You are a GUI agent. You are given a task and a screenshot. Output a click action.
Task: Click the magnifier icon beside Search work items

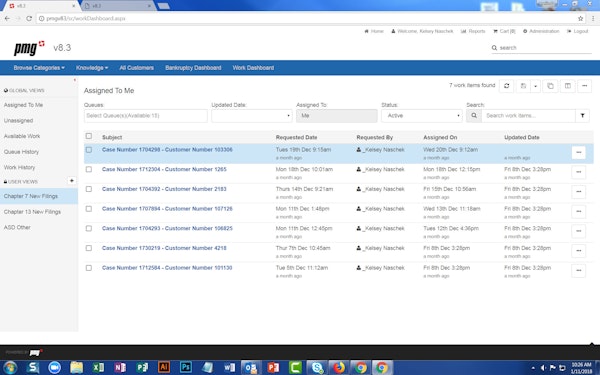point(474,116)
